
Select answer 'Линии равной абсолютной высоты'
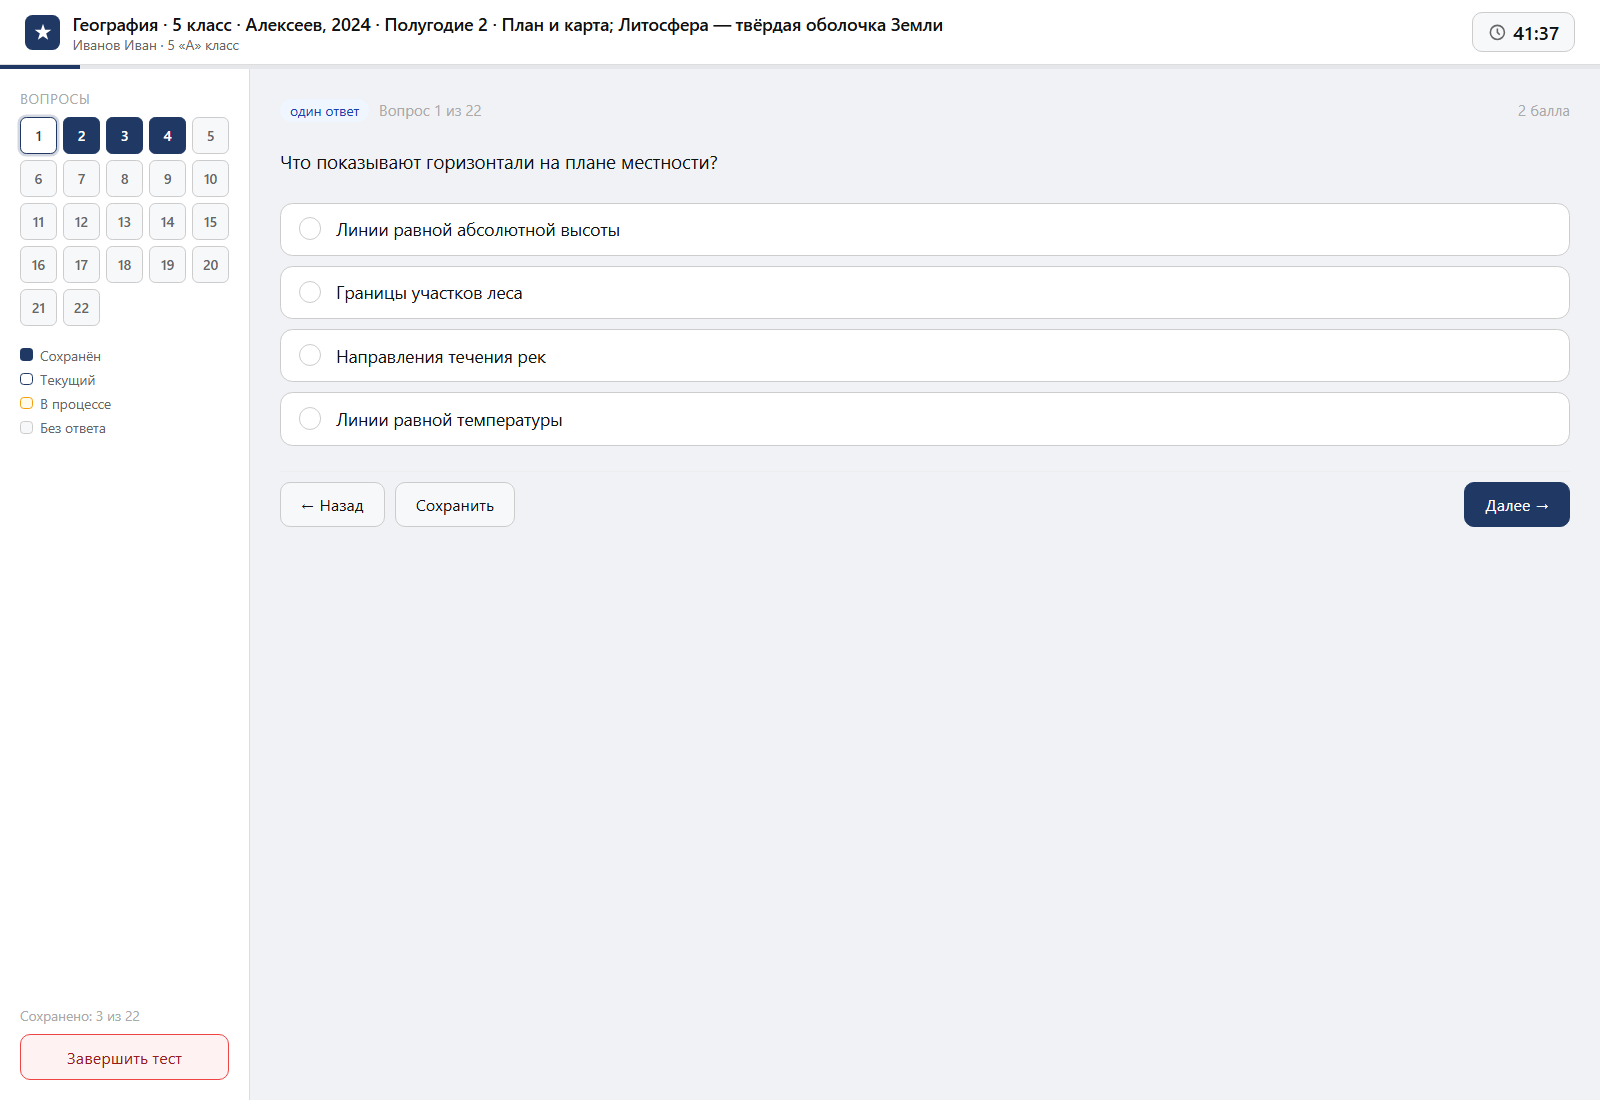tap(924, 230)
